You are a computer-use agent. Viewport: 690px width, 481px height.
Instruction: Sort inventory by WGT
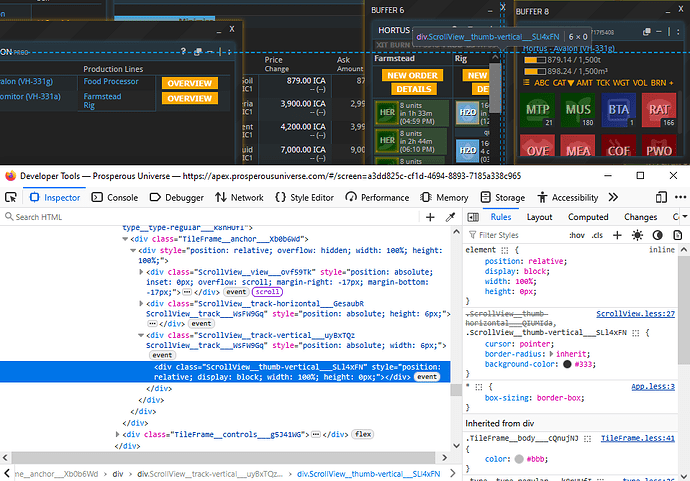[x=621, y=83]
